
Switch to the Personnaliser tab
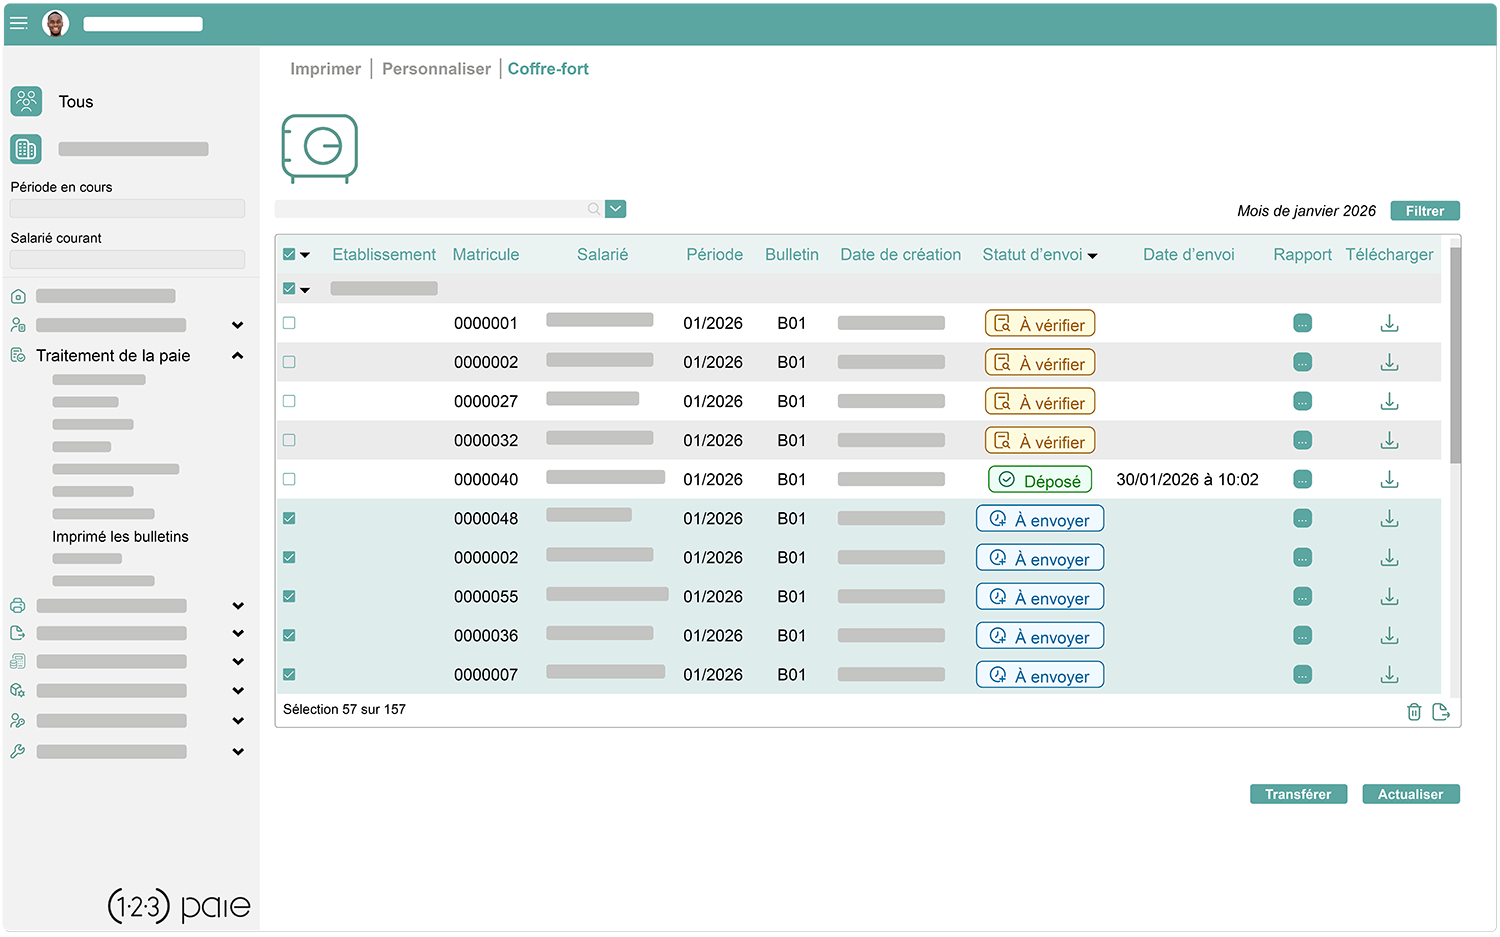click(436, 68)
